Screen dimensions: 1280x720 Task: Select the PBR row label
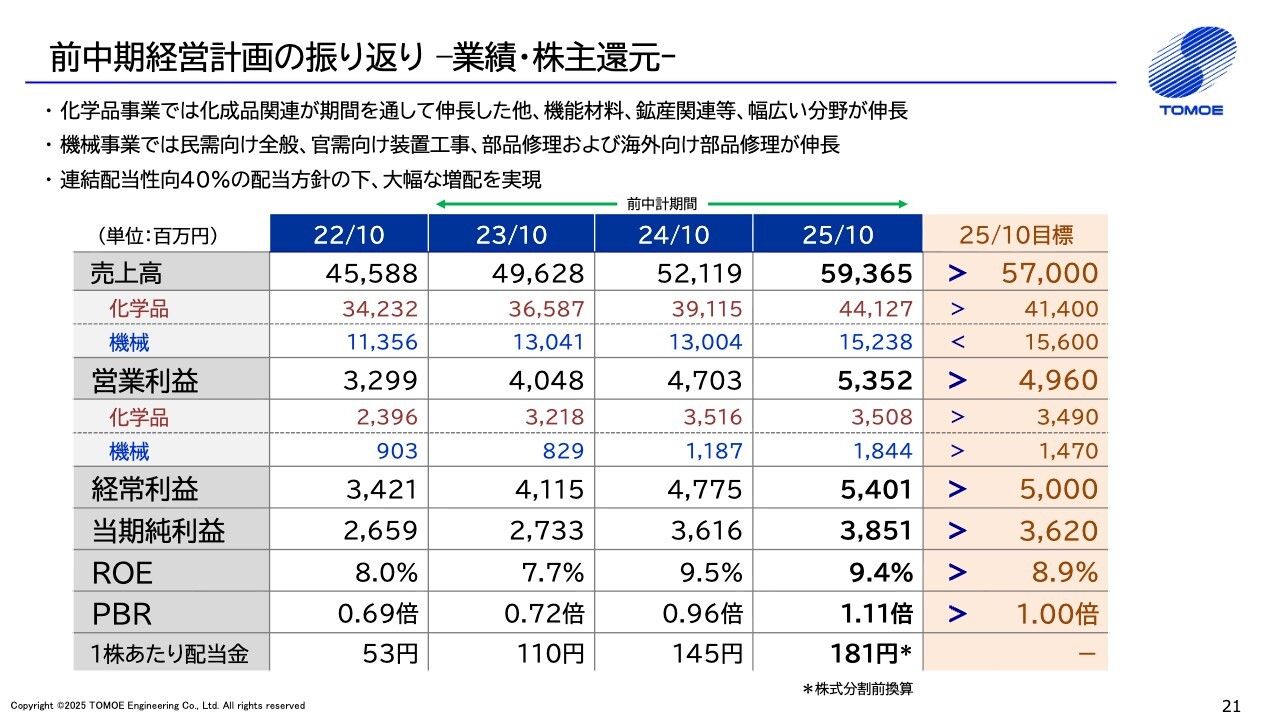click(x=114, y=613)
